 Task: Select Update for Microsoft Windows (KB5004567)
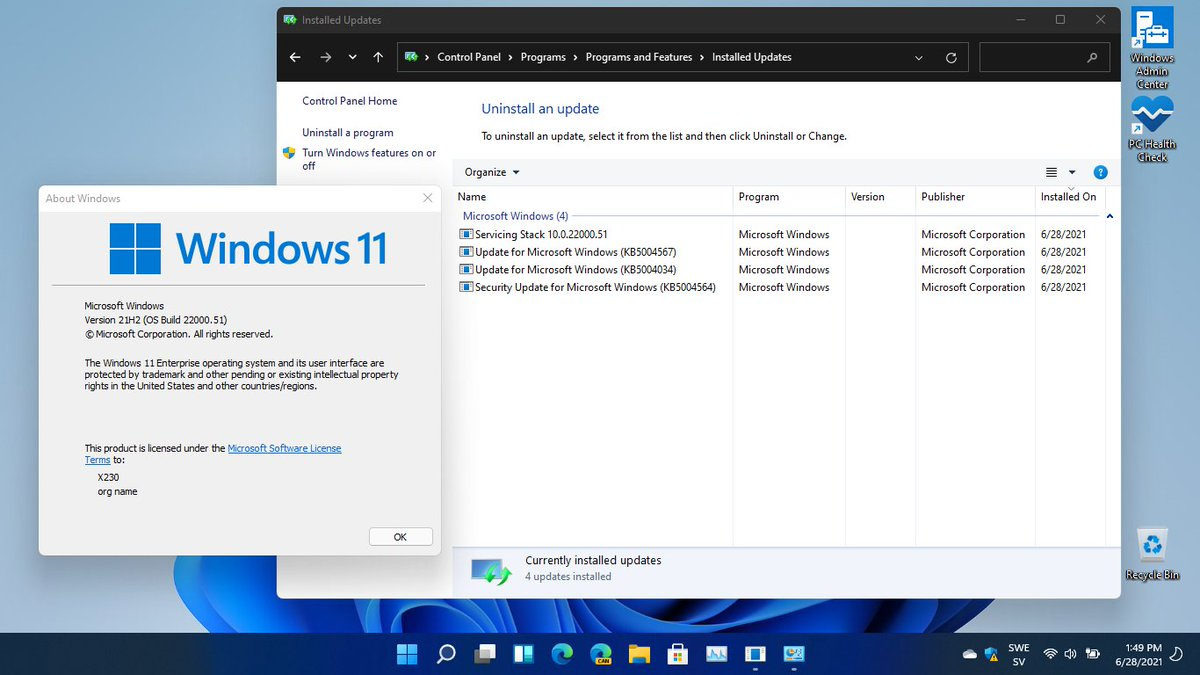(779, 252)
